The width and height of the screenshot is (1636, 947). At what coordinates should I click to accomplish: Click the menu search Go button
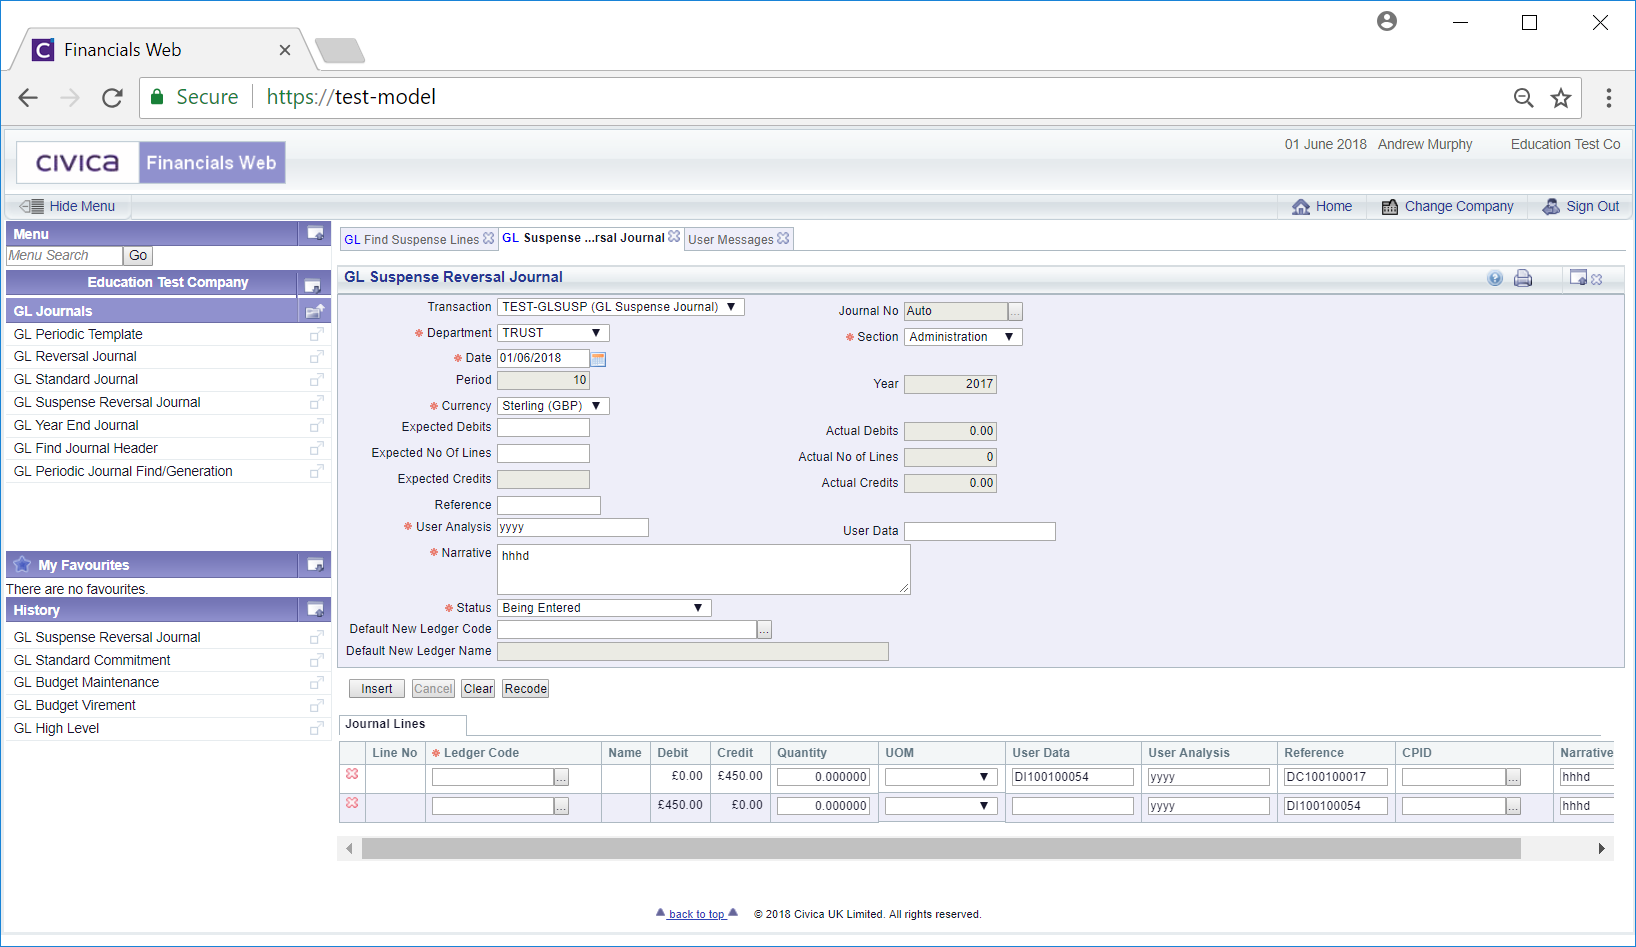click(138, 256)
